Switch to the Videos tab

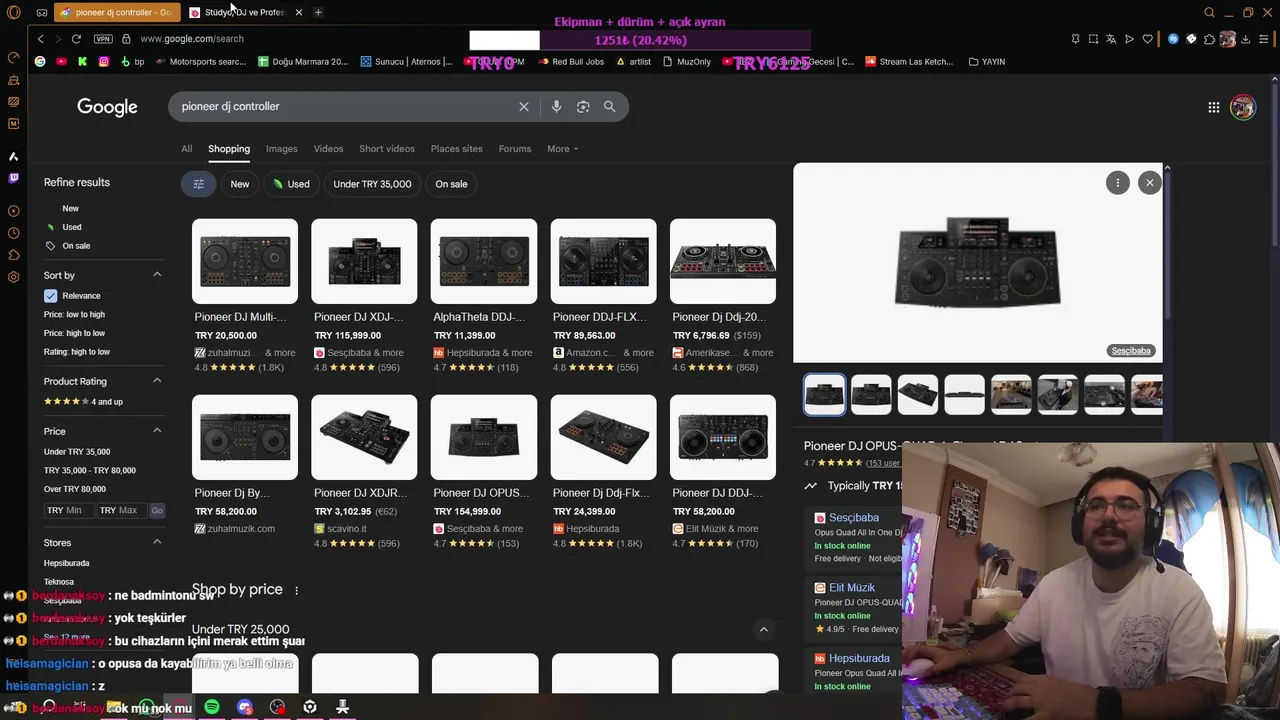click(x=328, y=149)
